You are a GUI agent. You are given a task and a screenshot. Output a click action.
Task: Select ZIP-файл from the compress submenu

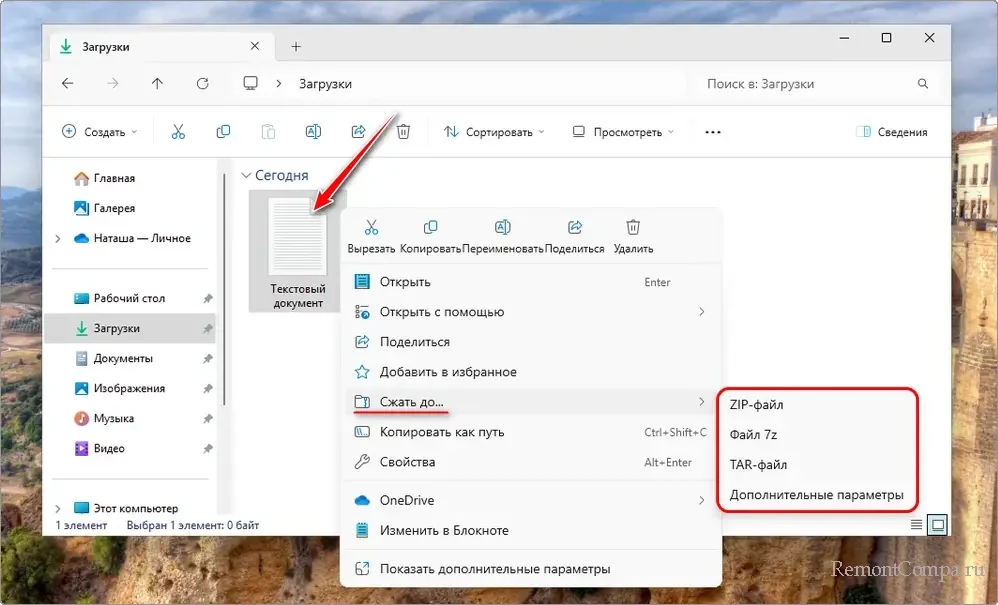coord(757,405)
